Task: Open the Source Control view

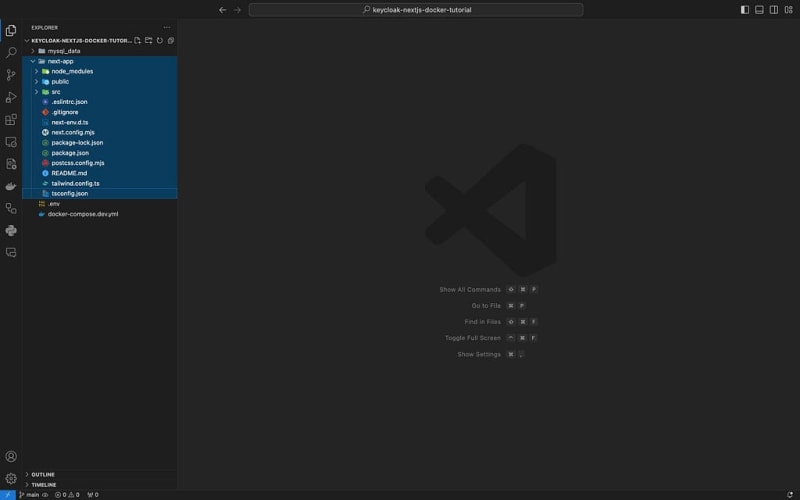Action: [x=11, y=75]
